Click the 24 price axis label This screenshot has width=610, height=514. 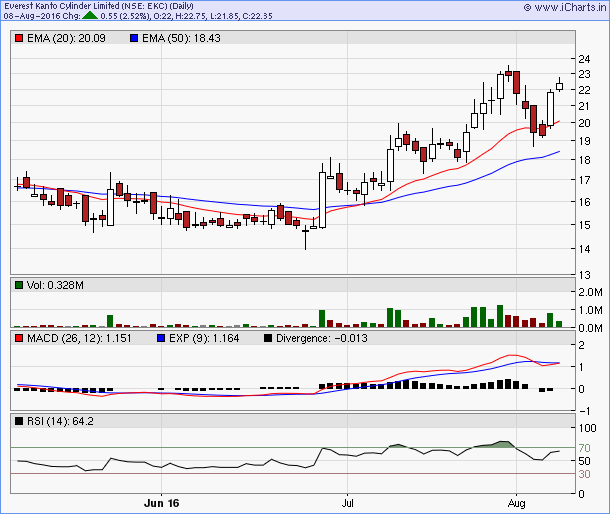tap(584, 59)
